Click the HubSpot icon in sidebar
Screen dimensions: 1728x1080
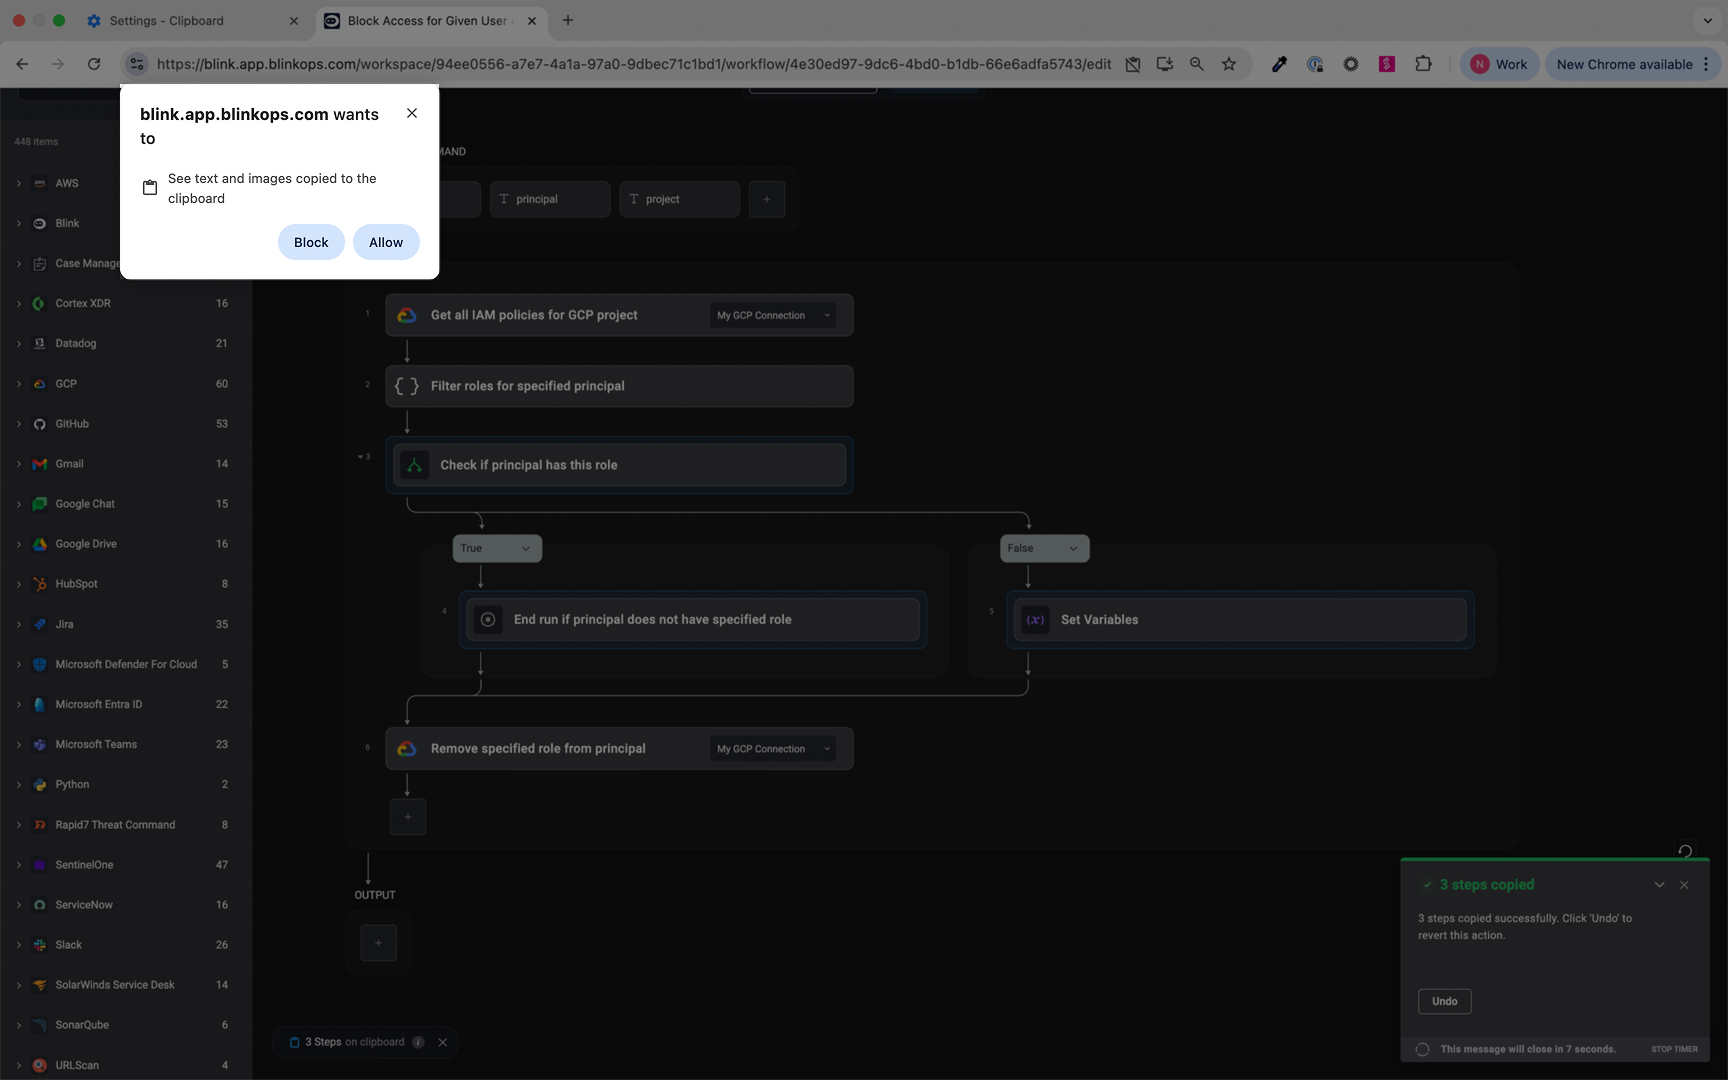tap(40, 584)
